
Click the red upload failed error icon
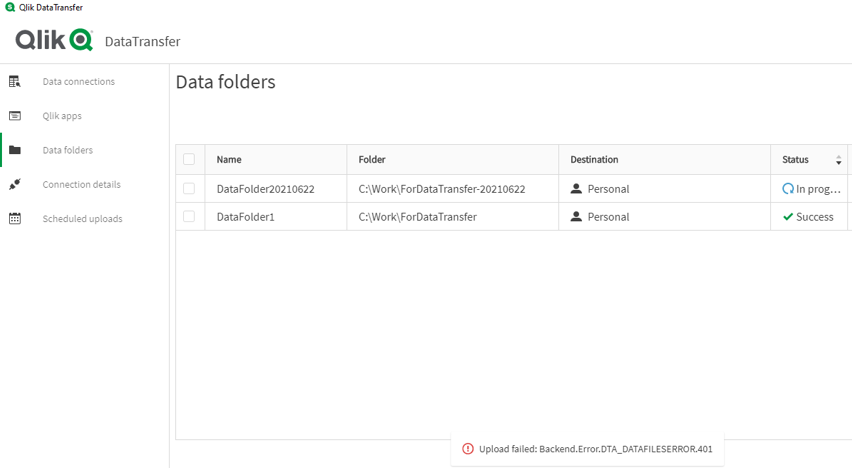tap(468, 449)
